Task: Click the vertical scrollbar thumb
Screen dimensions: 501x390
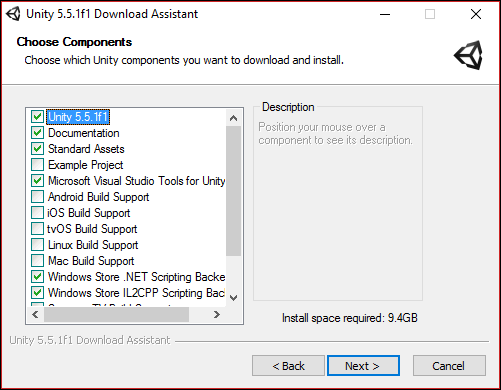Action: tap(234, 191)
